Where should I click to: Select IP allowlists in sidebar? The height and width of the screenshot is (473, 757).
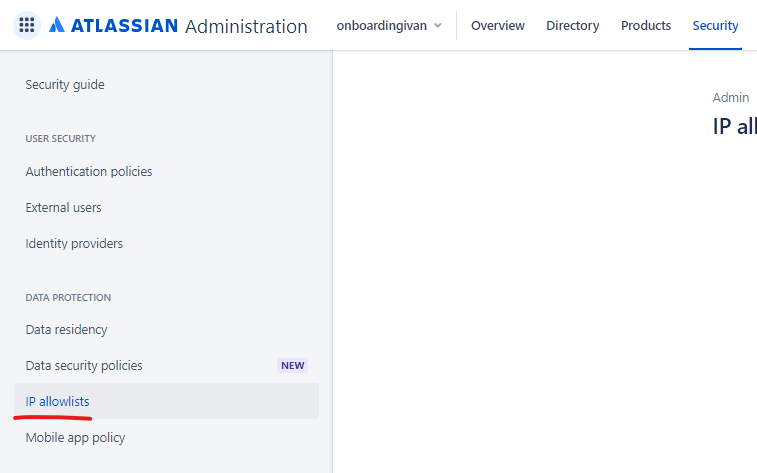click(166, 401)
